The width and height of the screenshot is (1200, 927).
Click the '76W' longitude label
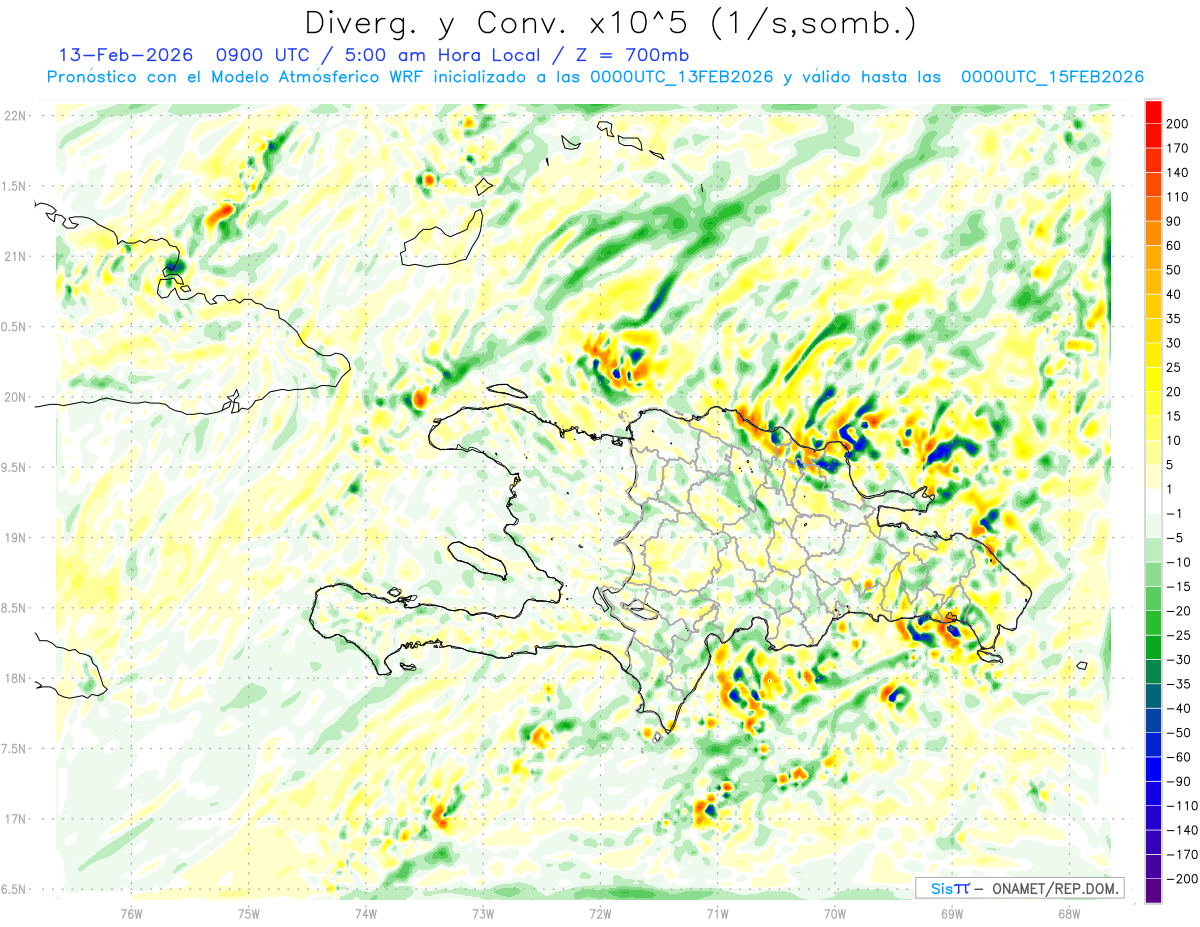(x=131, y=913)
